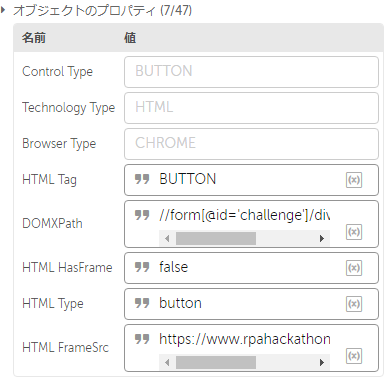Click right scroll arrow in HTML FrameSrc field
The width and height of the screenshot is (389, 382).
pos(322,362)
